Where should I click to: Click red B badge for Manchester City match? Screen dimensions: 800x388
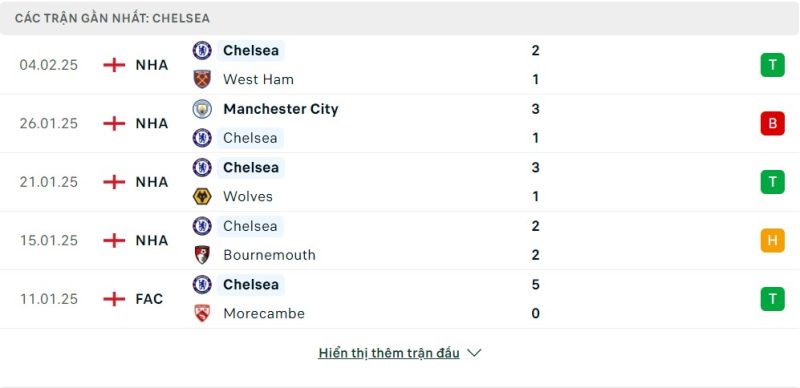coord(772,124)
